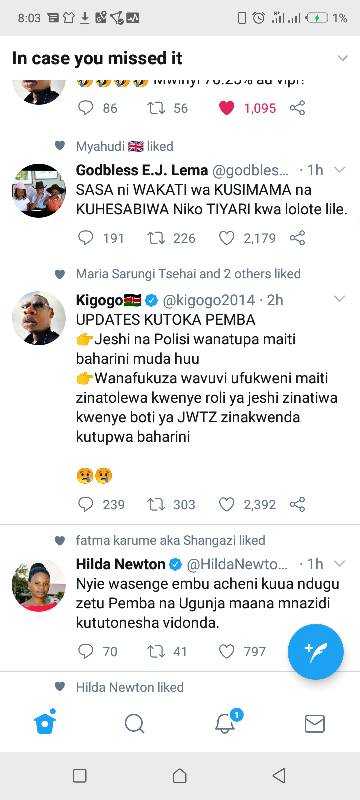Go to the Home timeline tab
Viewport: 360px width, 800px height.
45,722
